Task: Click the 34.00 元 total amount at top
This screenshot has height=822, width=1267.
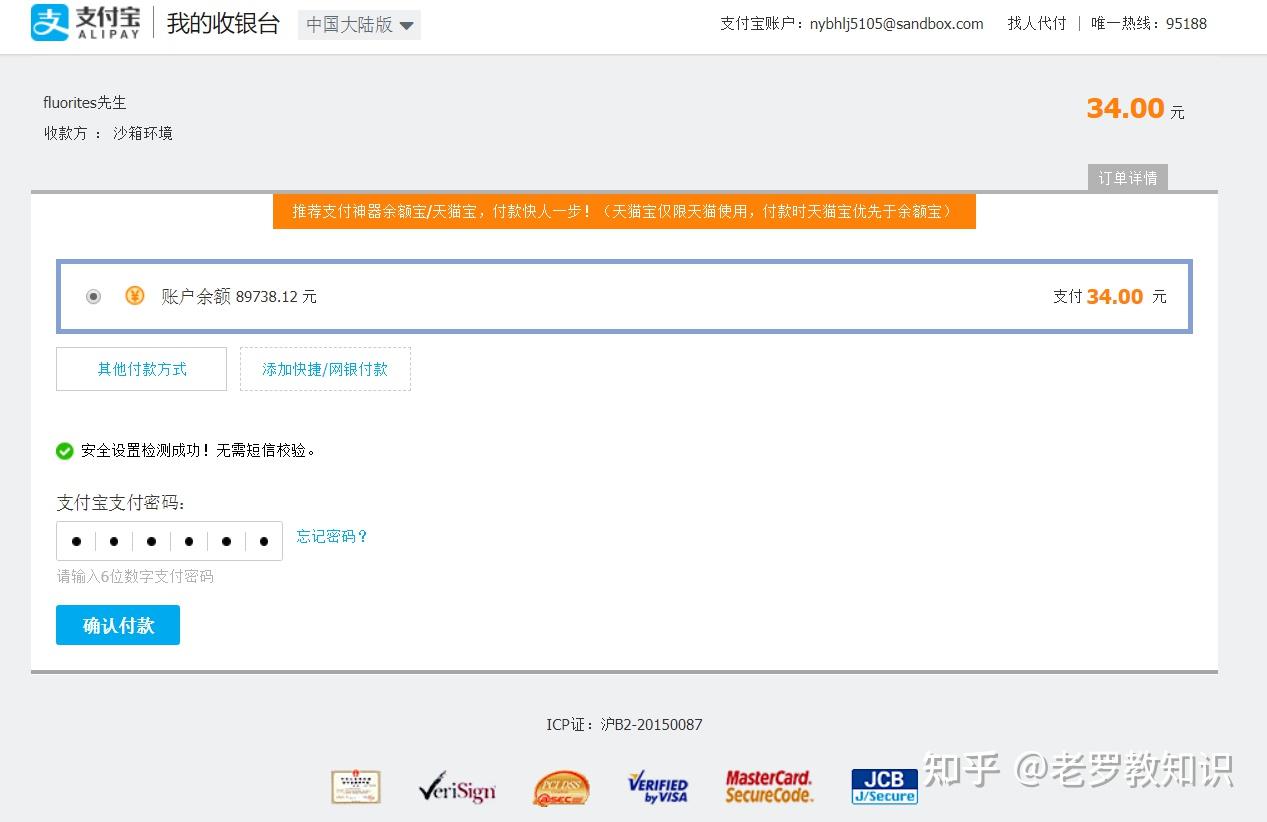Action: point(1135,108)
